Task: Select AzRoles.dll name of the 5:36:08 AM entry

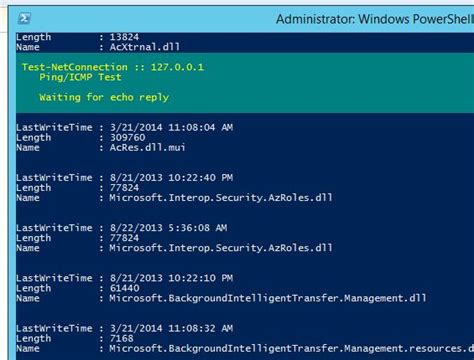Action: [221, 248]
